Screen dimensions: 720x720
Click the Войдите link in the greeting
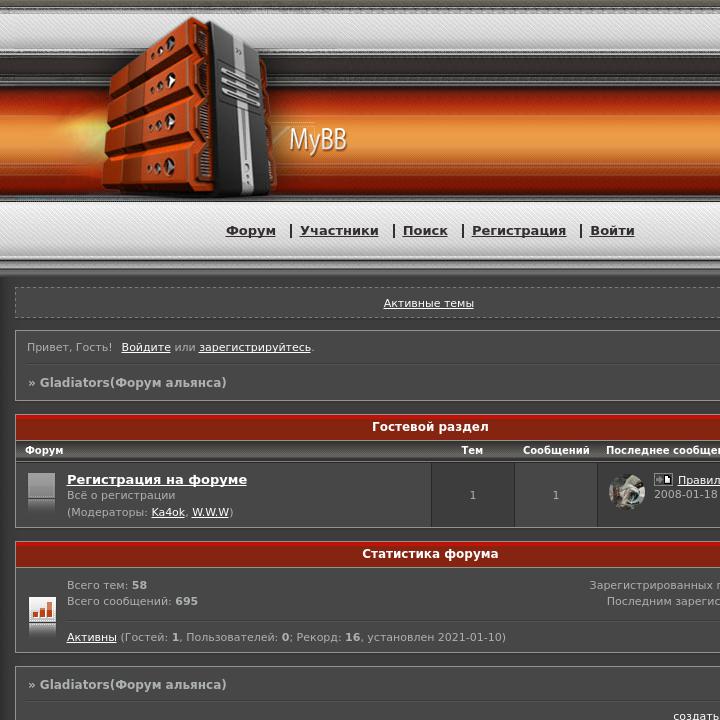point(146,347)
